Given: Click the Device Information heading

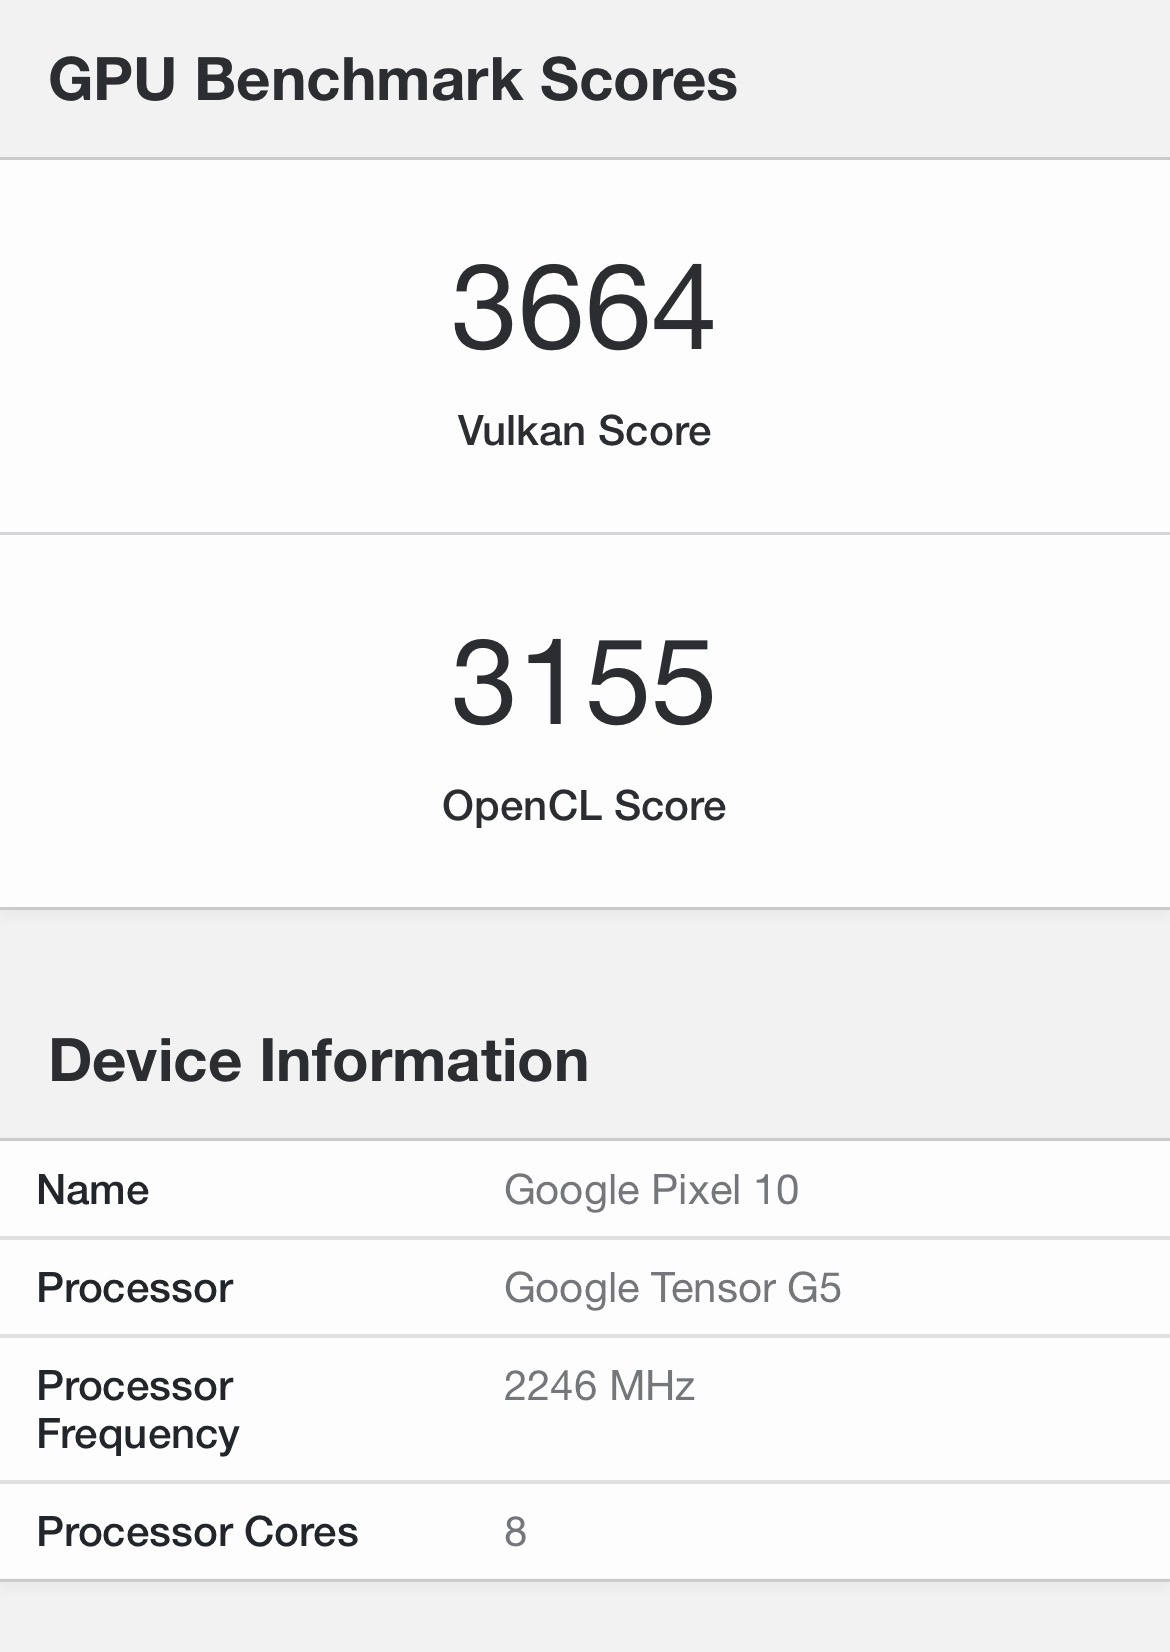Looking at the screenshot, I should coord(318,1060).
